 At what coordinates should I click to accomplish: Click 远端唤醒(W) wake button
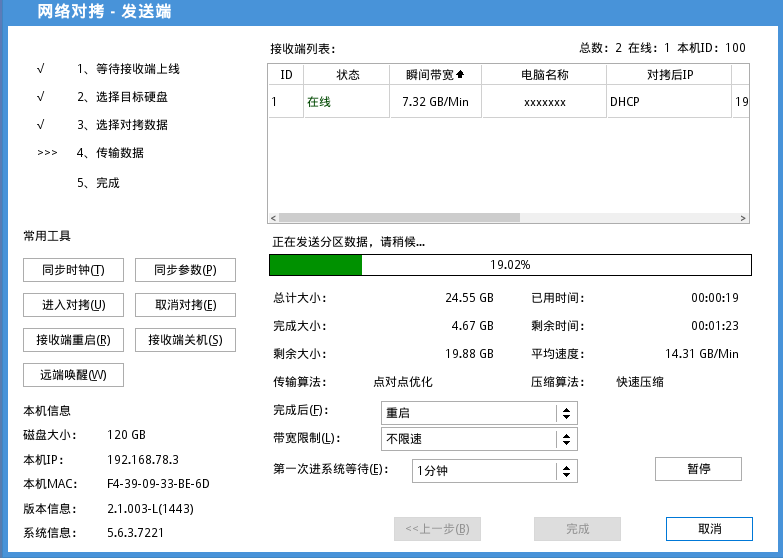(73, 375)
